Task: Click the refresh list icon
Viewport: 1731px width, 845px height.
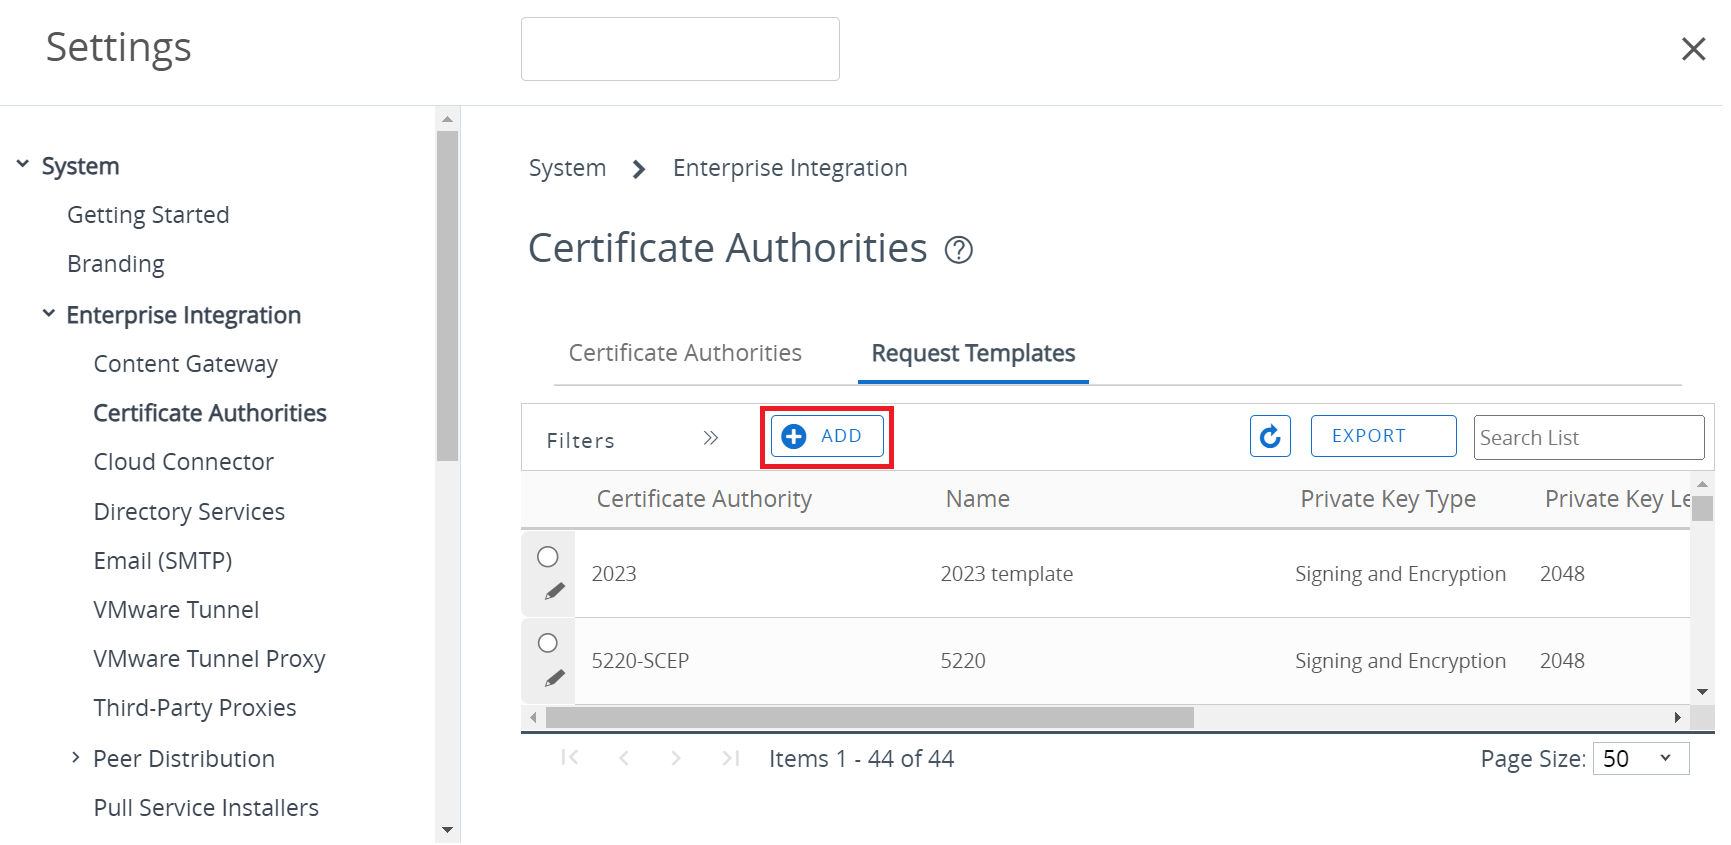Action: 1269,437
